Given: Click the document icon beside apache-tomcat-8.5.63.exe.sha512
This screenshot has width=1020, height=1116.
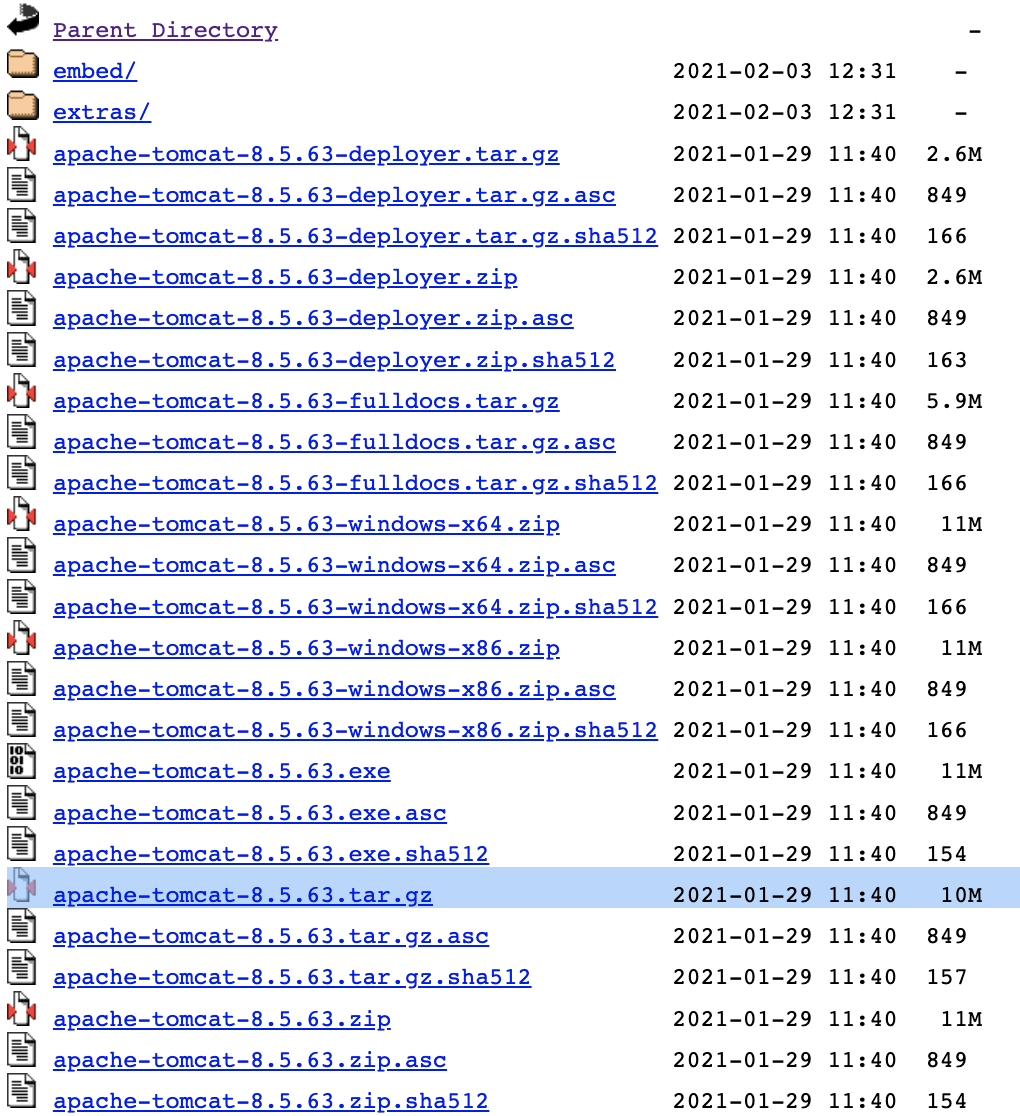Looking at the screenshot, I should (x=21, y=844).
